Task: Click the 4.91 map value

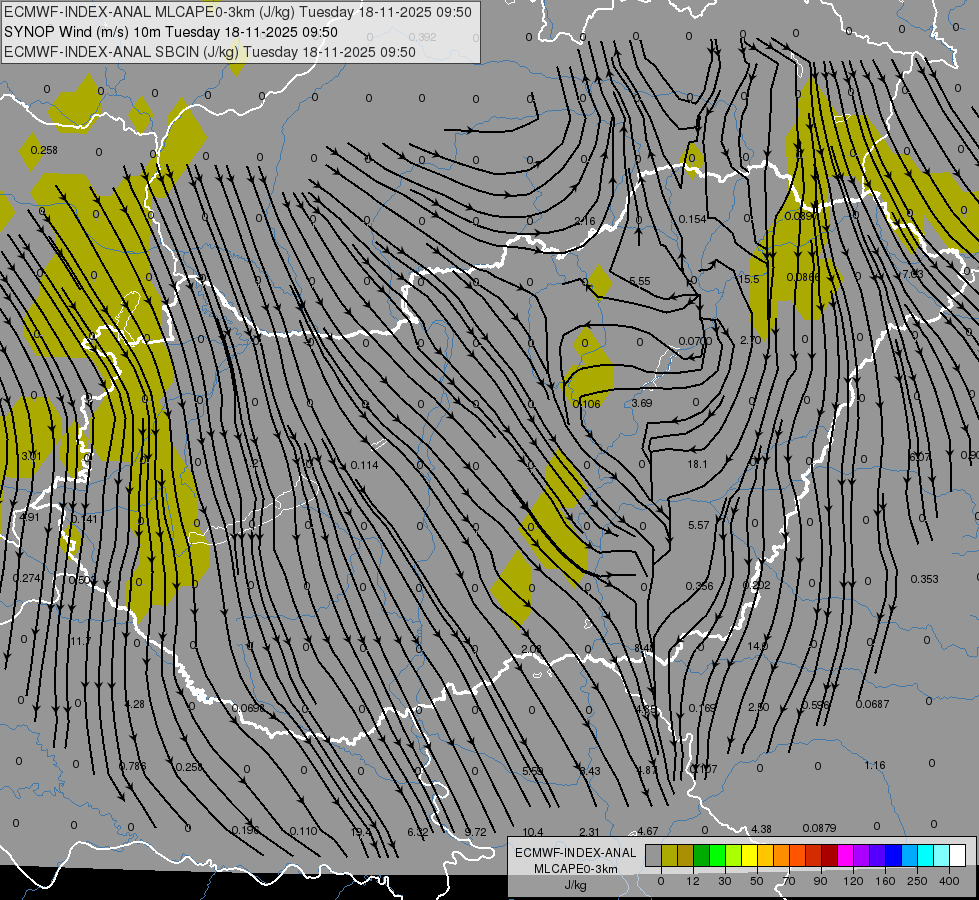Action: [29, 517]
